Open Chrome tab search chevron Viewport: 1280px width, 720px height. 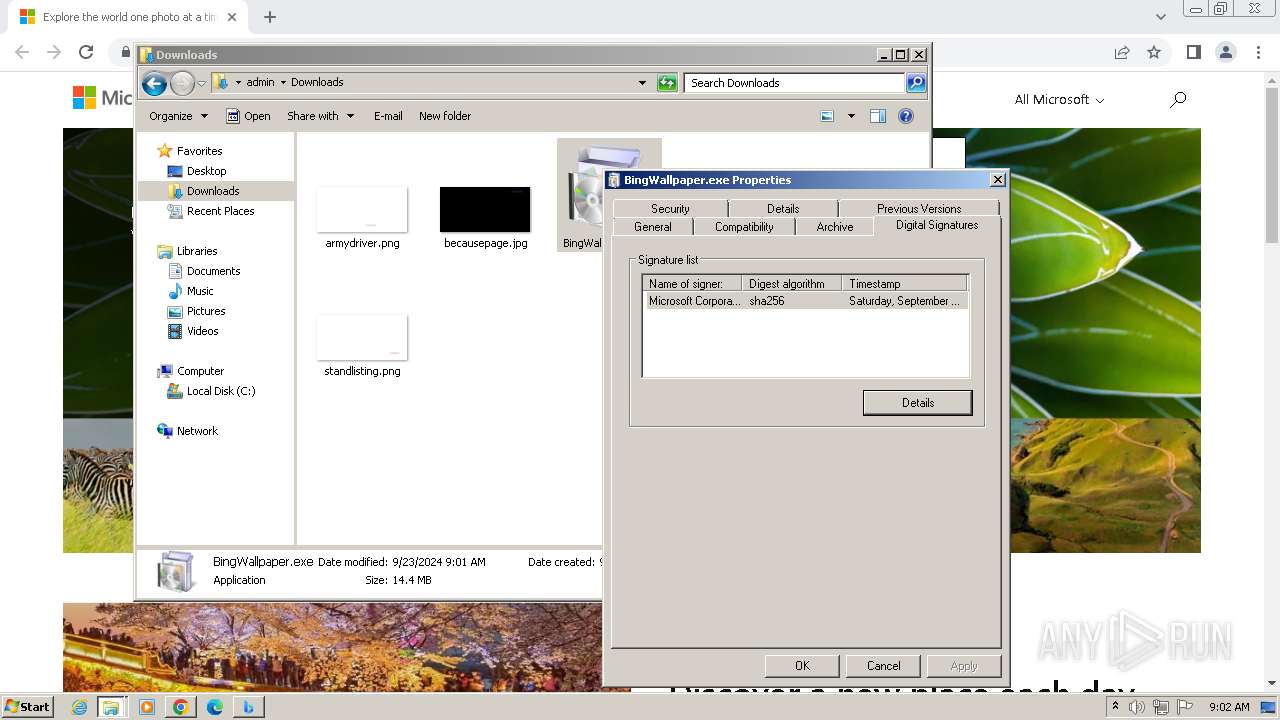[1160, 17]
